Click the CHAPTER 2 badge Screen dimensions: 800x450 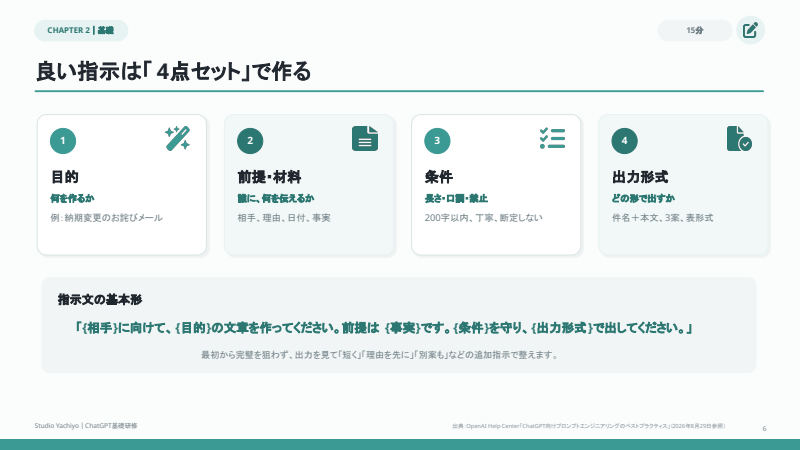(81, 30)
